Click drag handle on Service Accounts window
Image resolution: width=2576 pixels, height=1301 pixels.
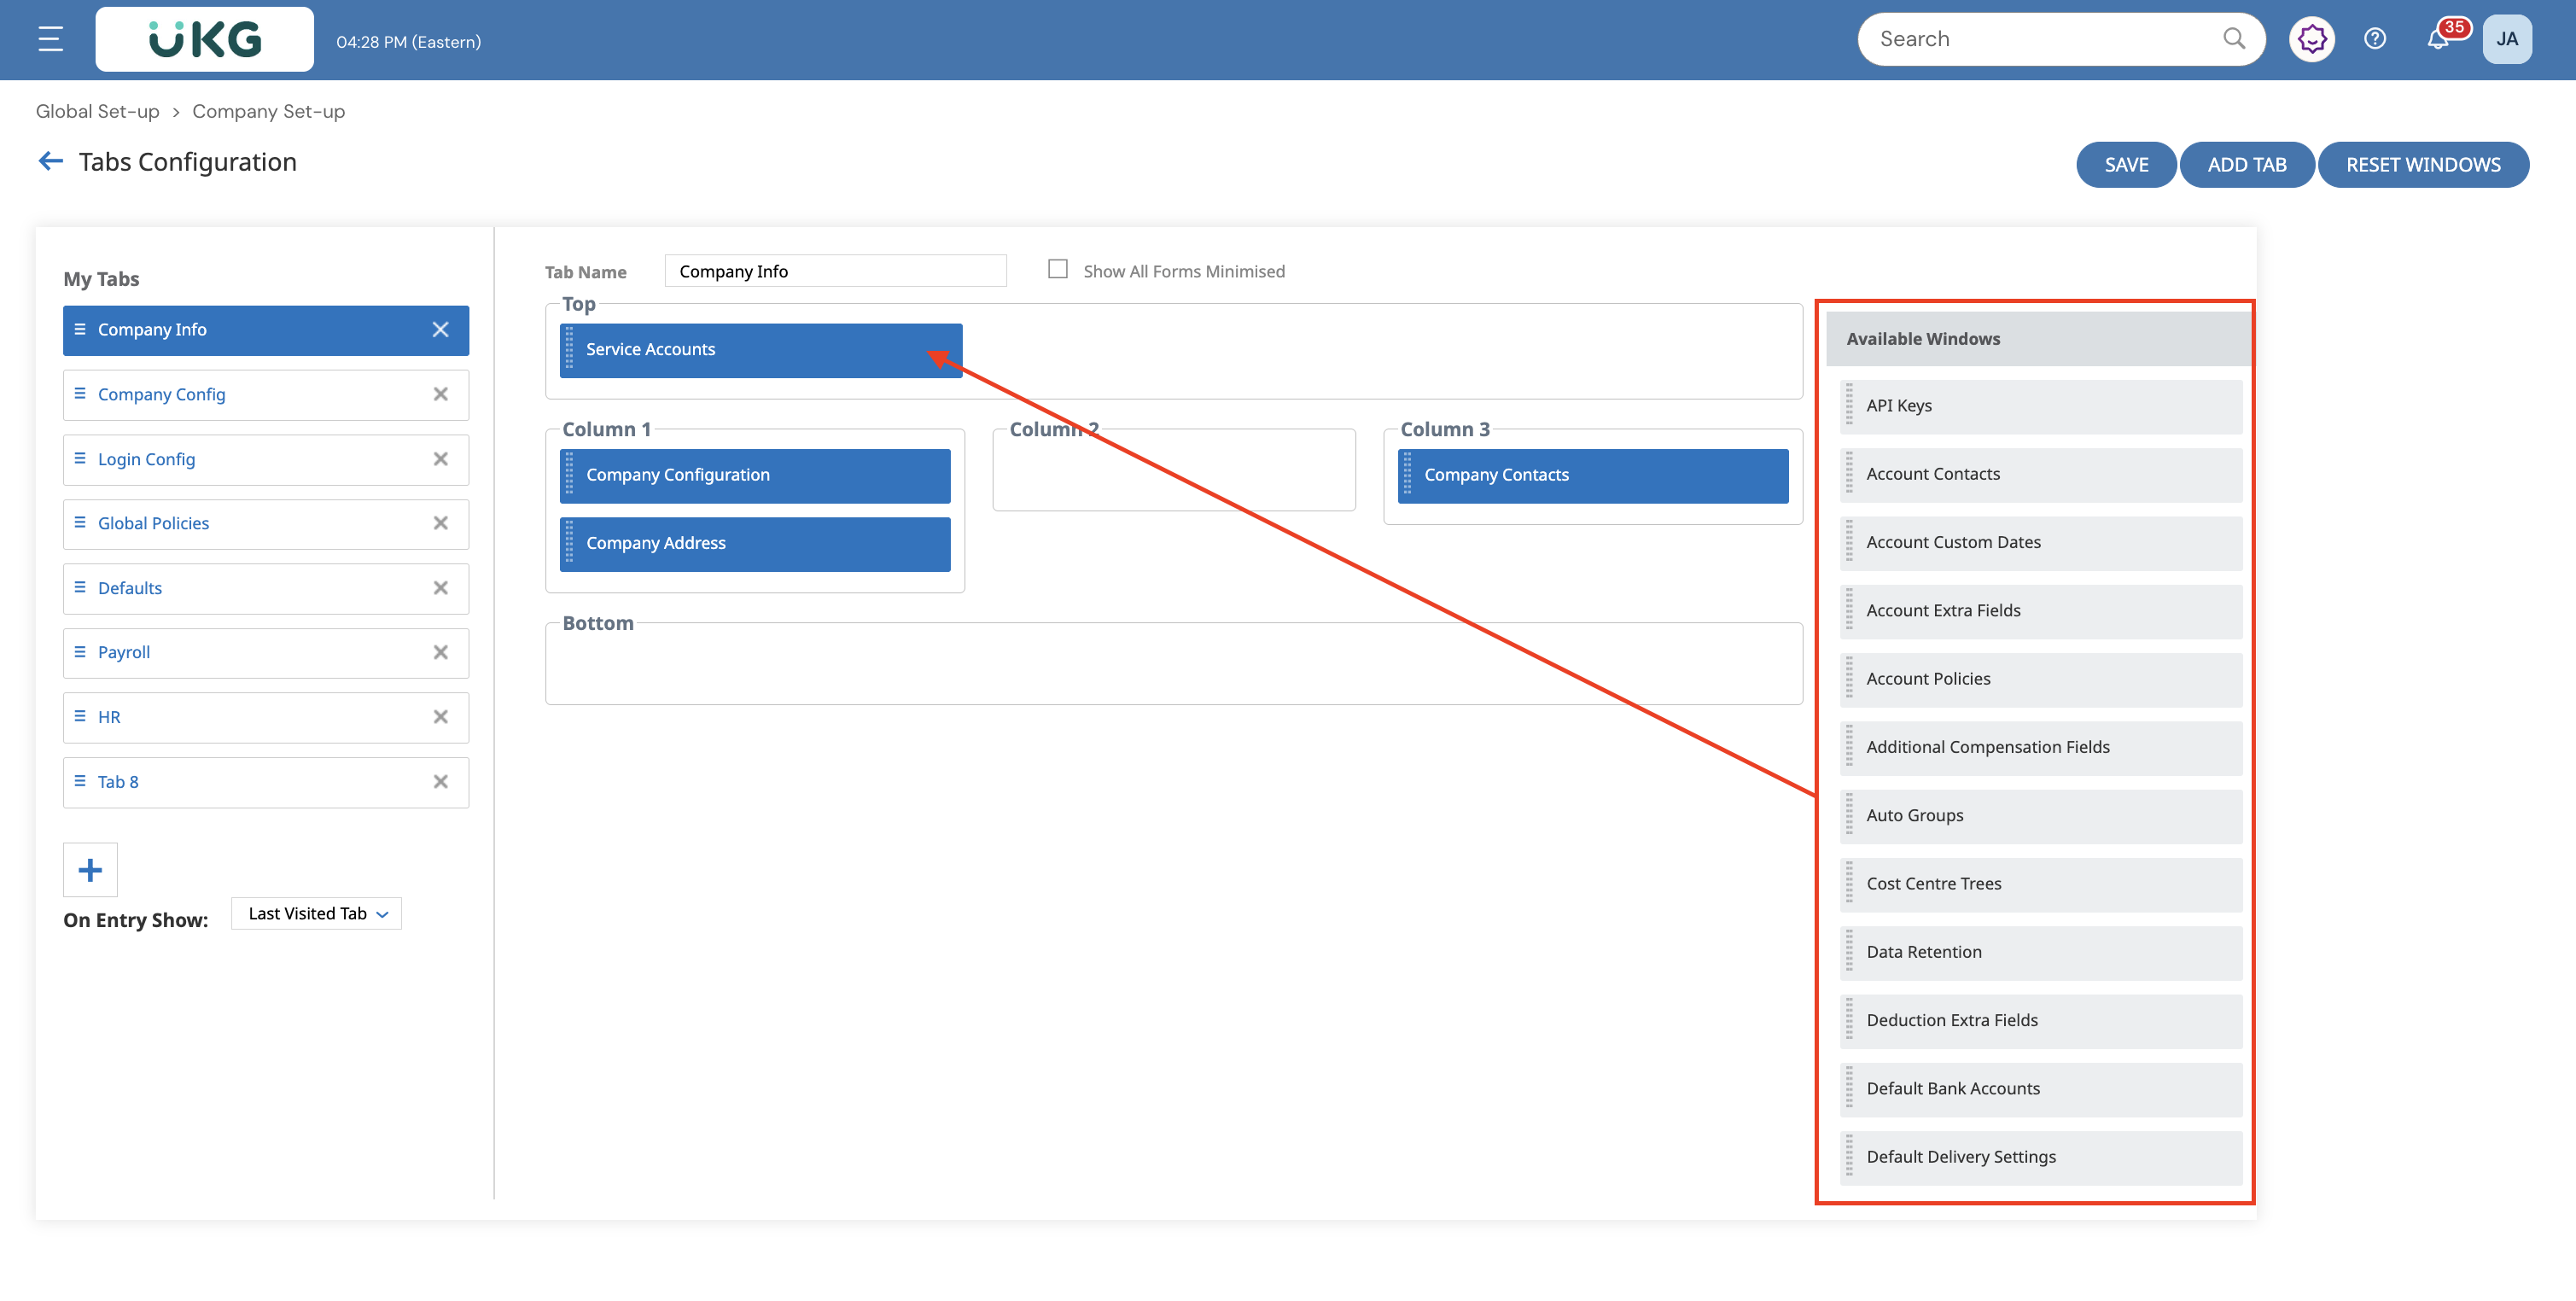(x=570, y=349)
